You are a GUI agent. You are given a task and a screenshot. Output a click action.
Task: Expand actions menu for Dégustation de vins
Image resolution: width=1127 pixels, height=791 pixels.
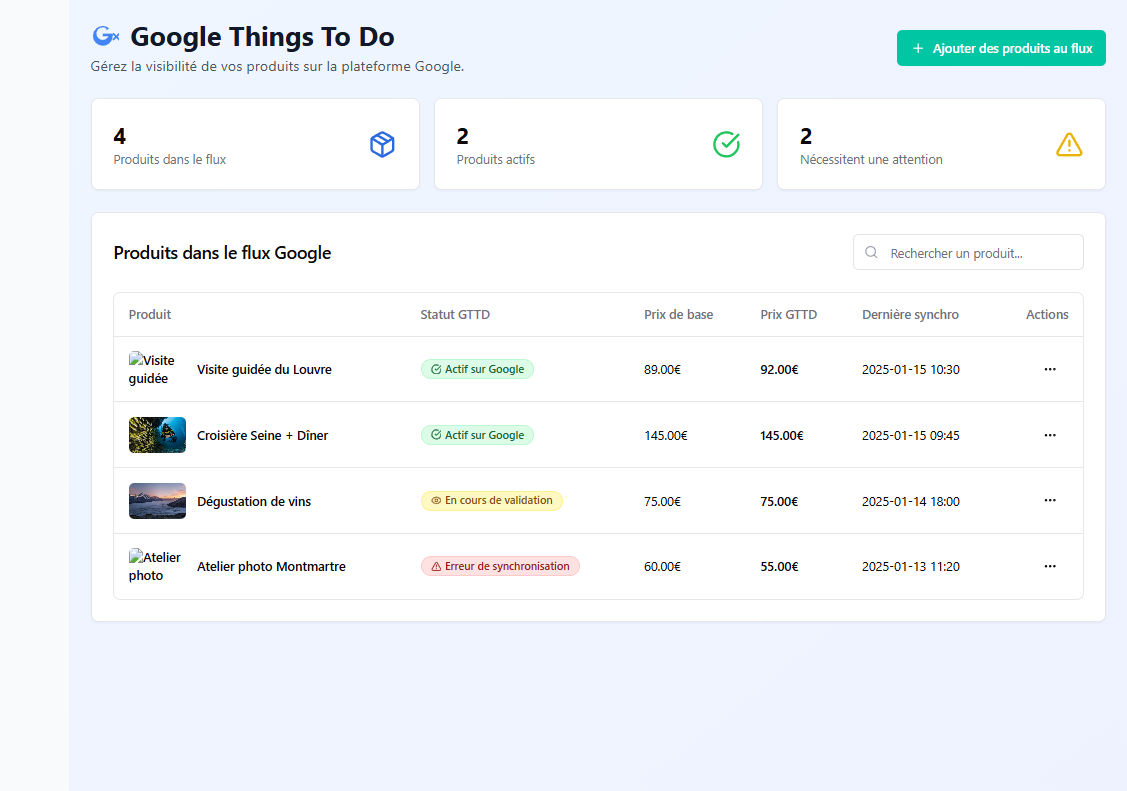pyautogui.click(x=1049, y=500)
